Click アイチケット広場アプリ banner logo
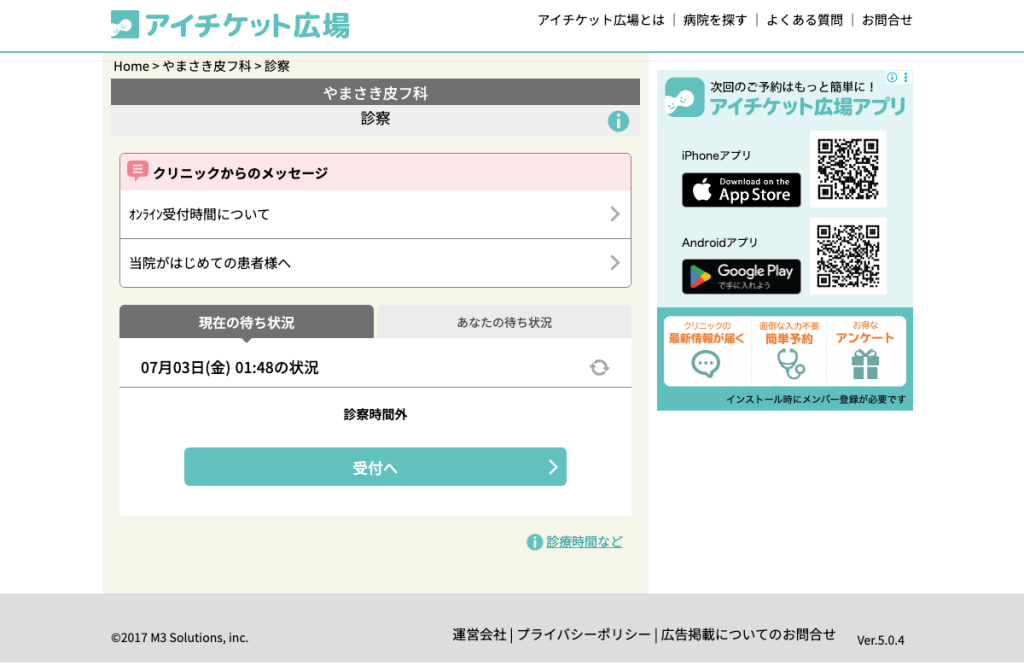This screenshot has height=666, width=1024. coord(684,97)
